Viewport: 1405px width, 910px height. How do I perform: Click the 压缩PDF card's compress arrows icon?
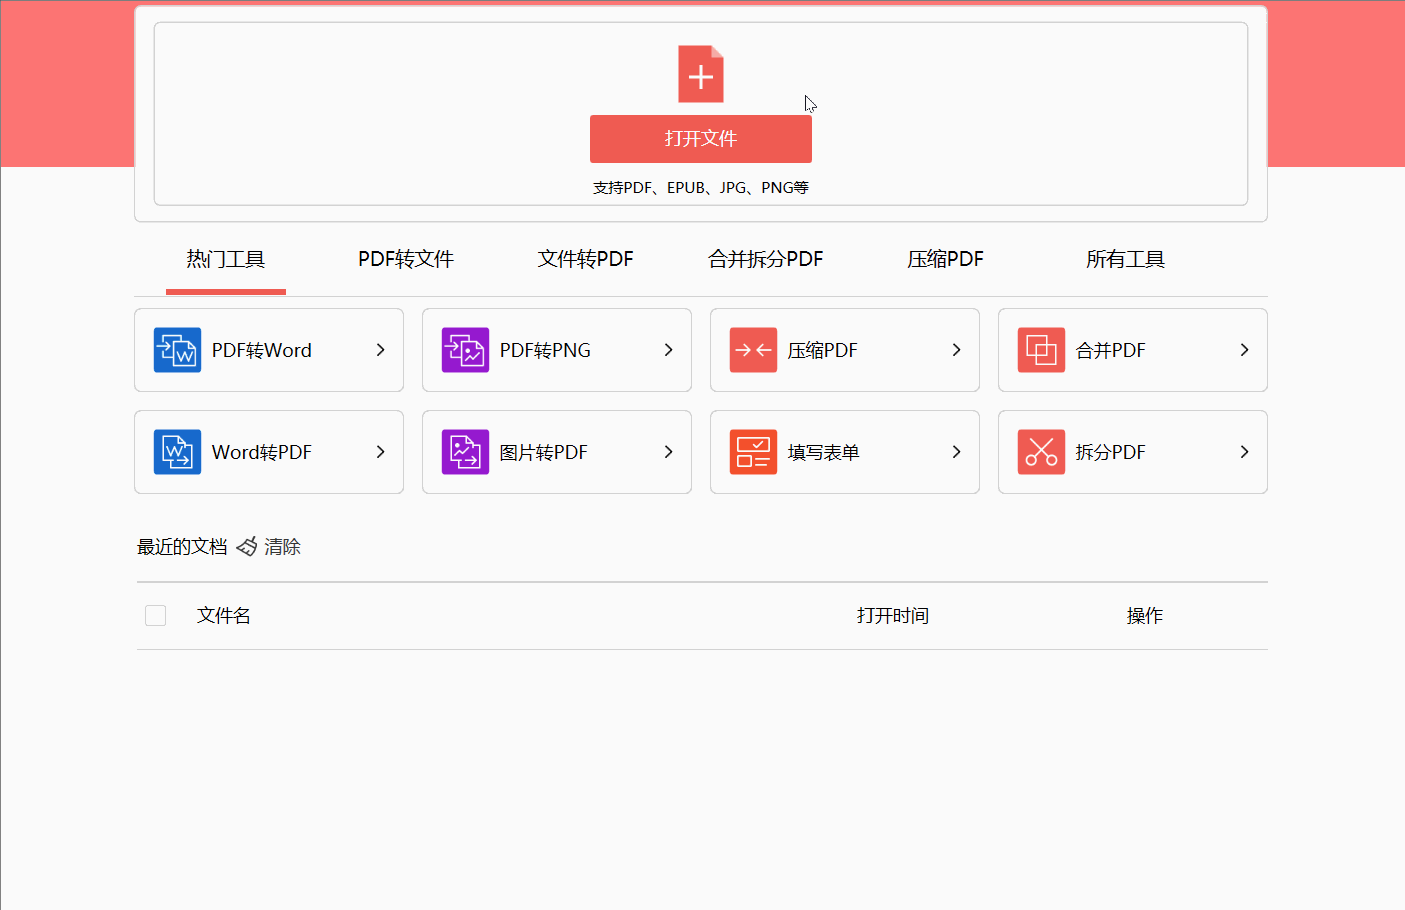click(753, 350)
